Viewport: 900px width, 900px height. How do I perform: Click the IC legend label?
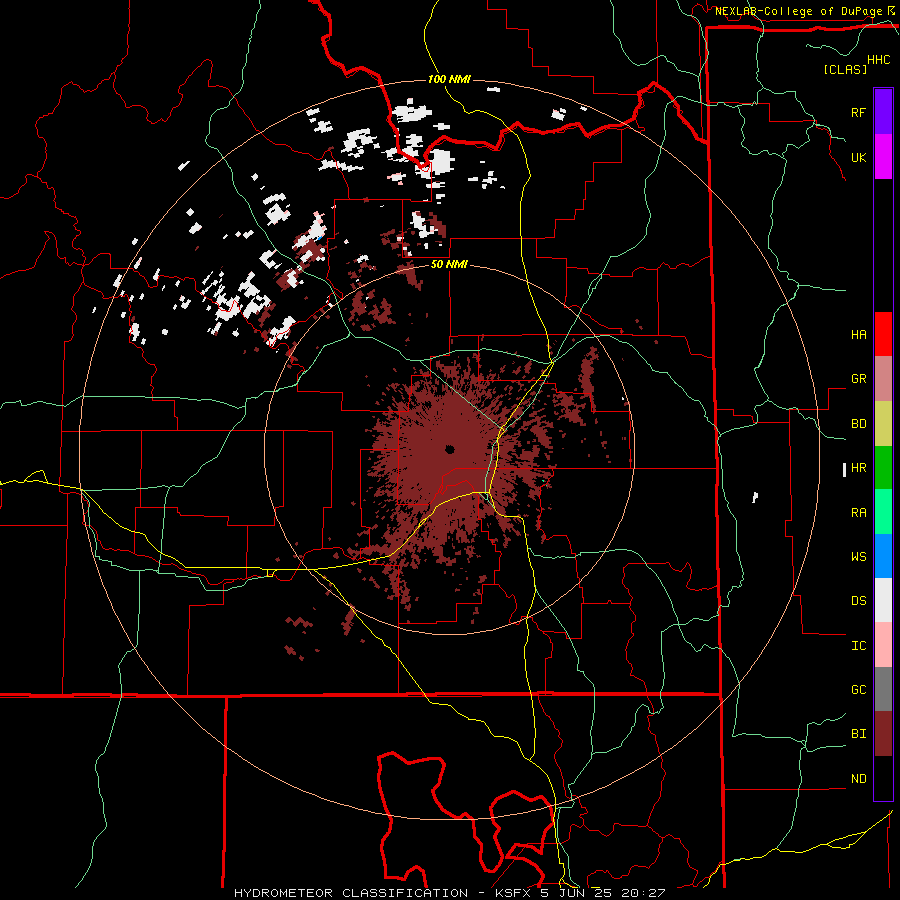click(x=858, y=646)
